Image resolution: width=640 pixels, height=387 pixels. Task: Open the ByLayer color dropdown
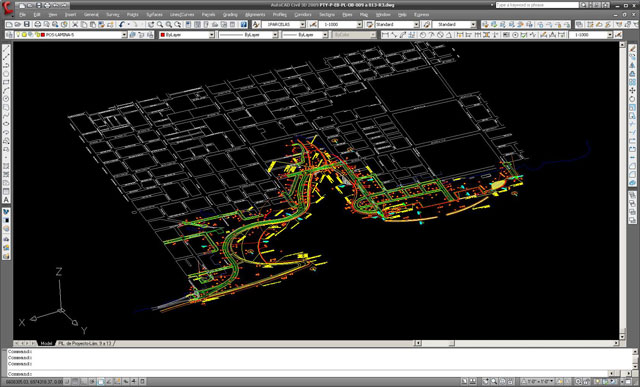coord(211,35)
